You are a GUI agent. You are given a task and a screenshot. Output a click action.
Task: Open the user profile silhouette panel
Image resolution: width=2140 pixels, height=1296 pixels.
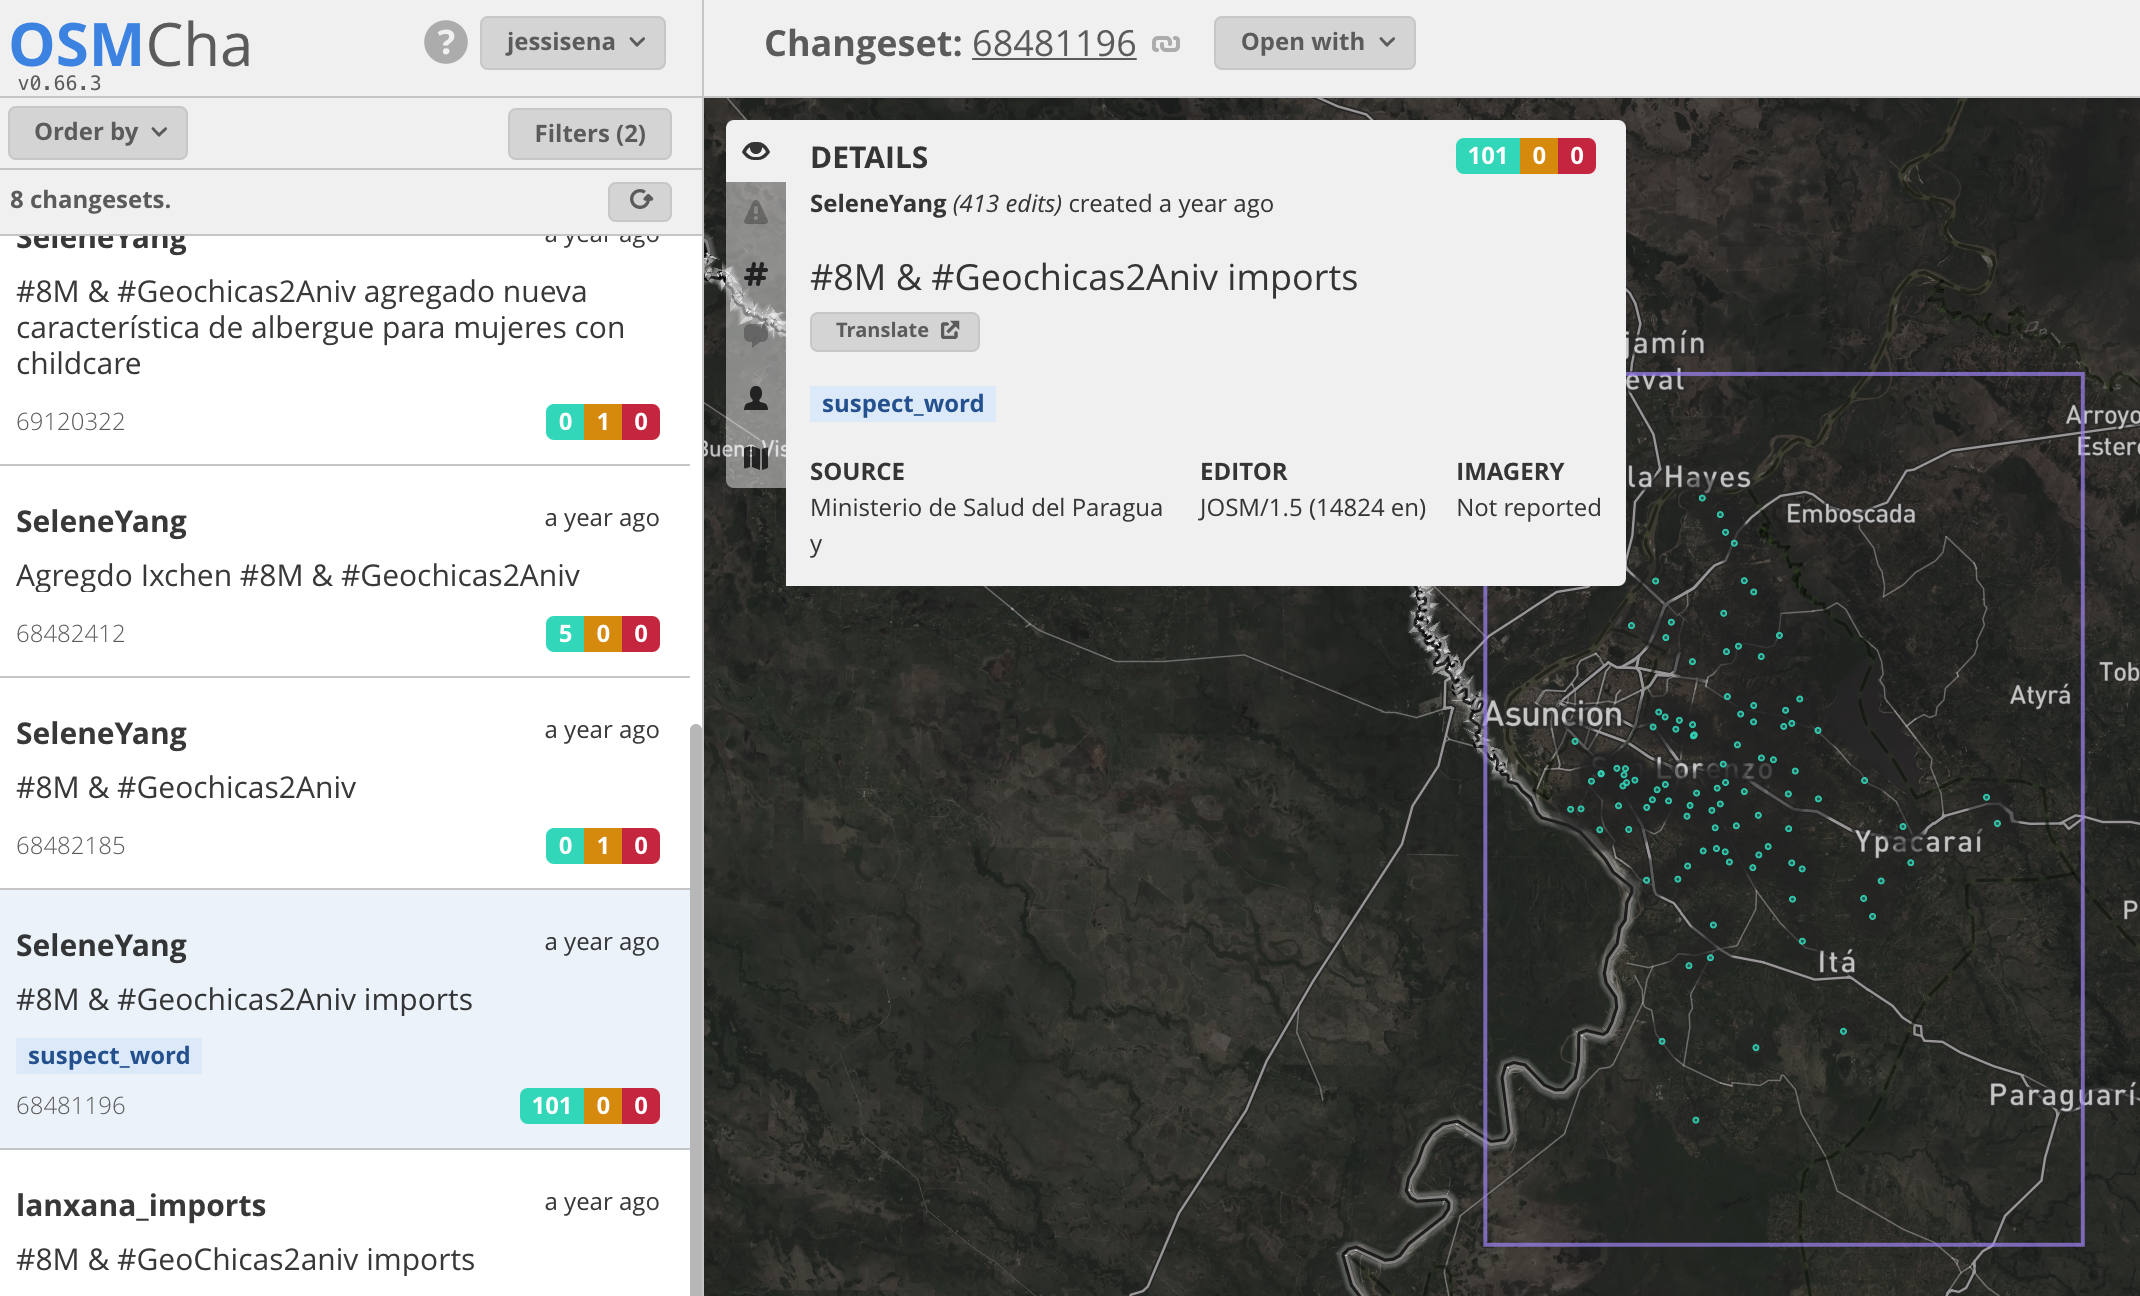756,398
